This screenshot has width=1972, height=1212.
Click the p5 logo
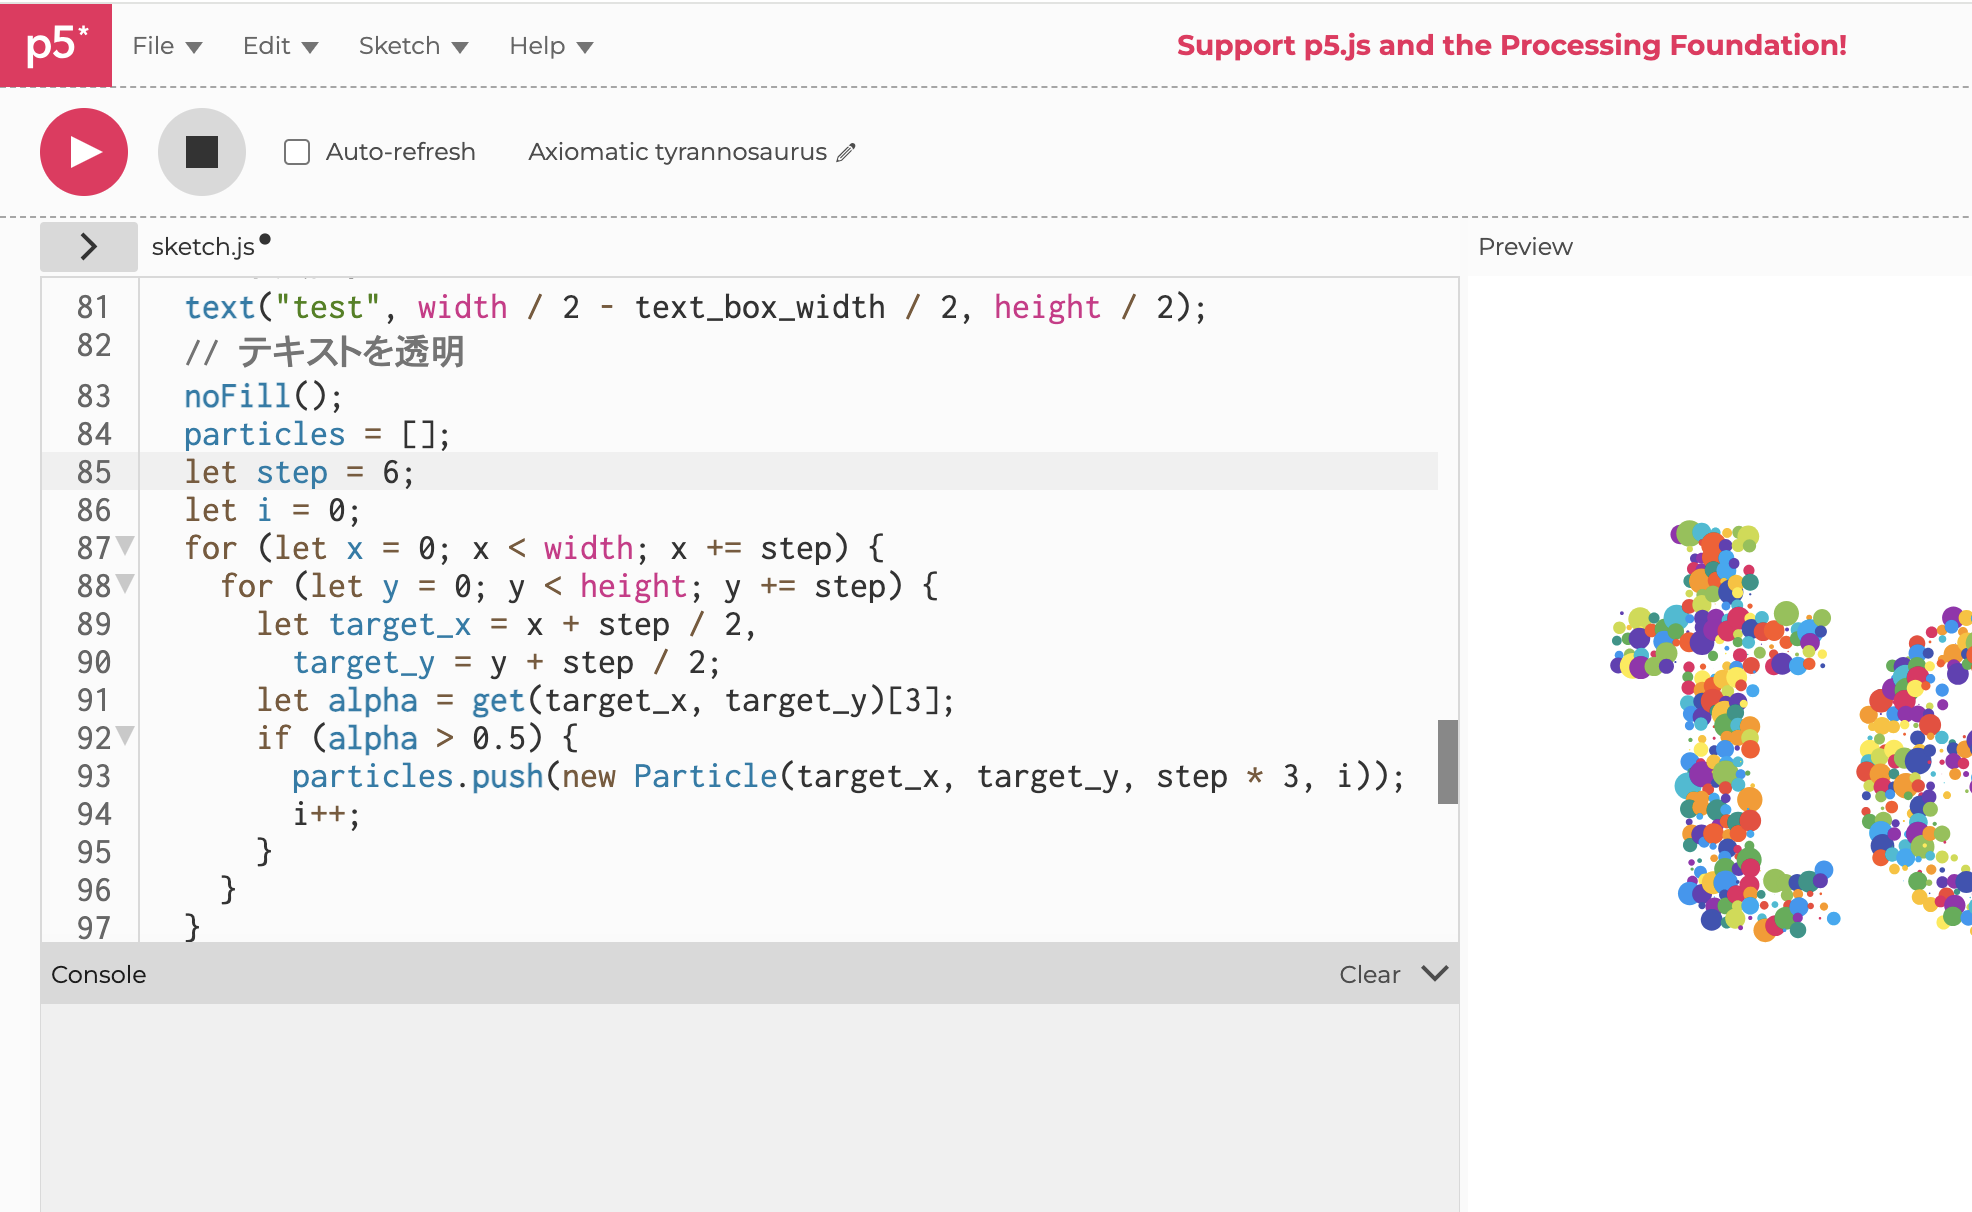click(55, 45)
